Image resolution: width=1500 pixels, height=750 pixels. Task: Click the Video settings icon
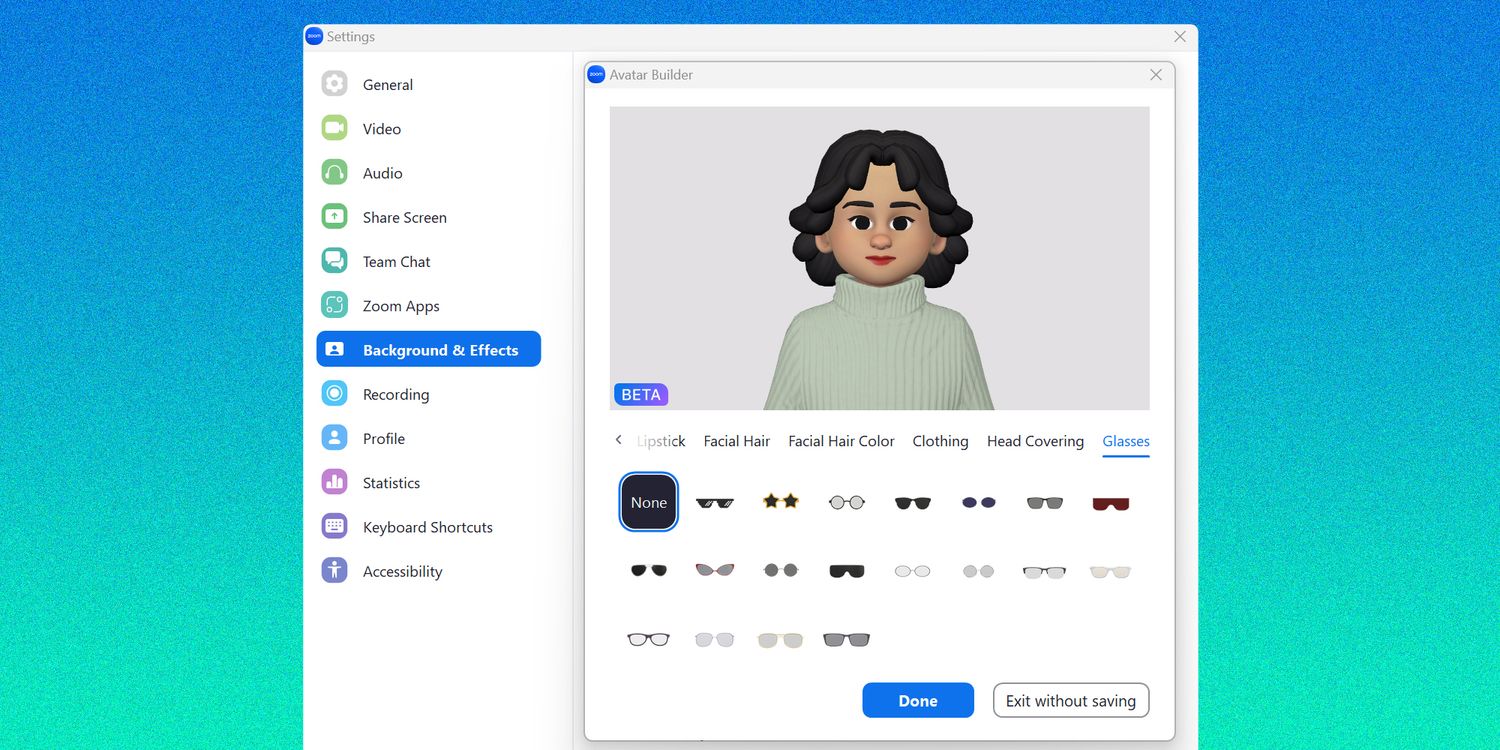[x=334, y=128]
